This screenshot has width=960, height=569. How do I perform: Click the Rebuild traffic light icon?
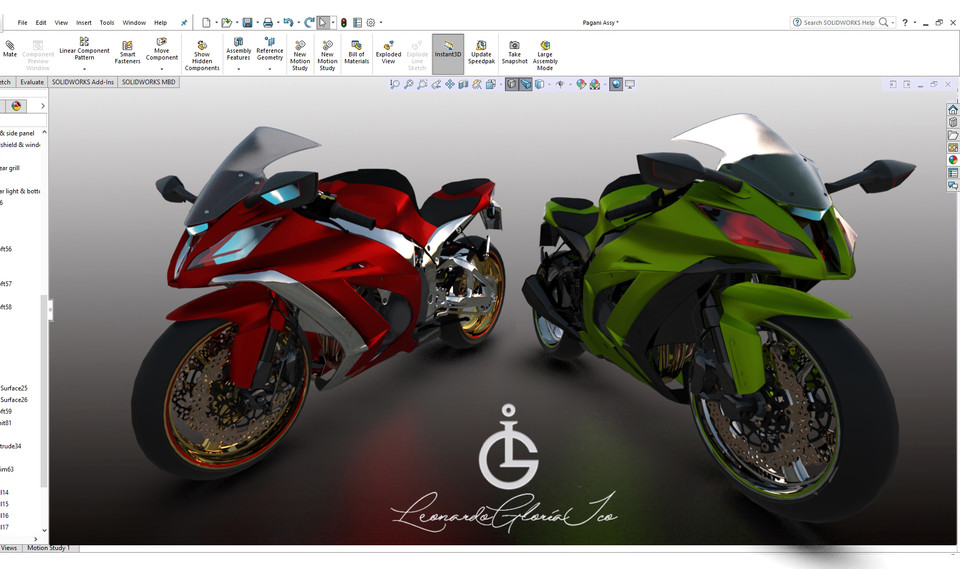point(343,23)
